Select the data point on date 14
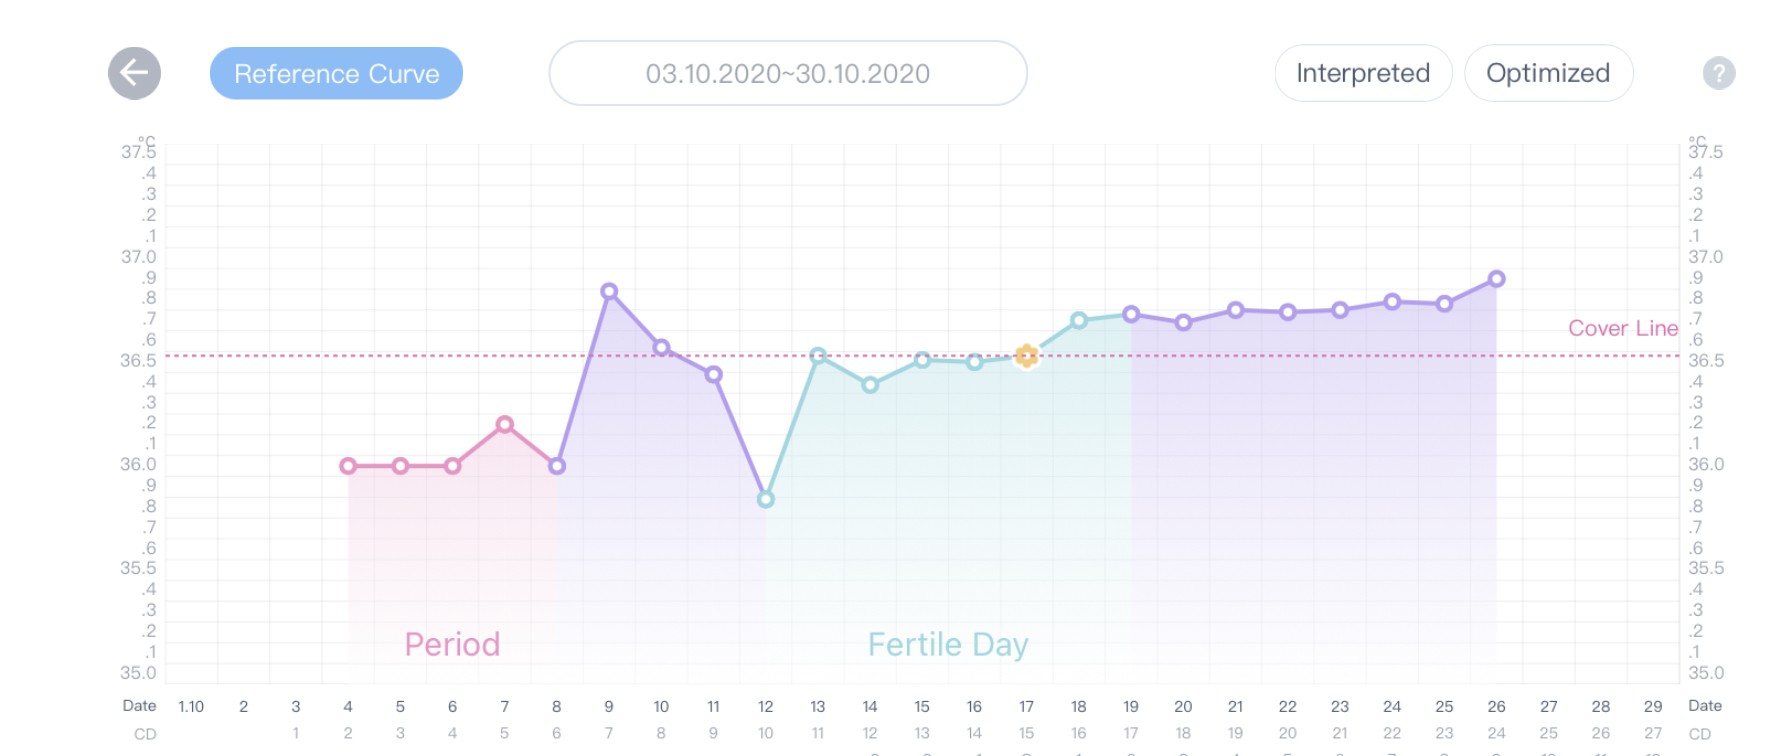 870,384
